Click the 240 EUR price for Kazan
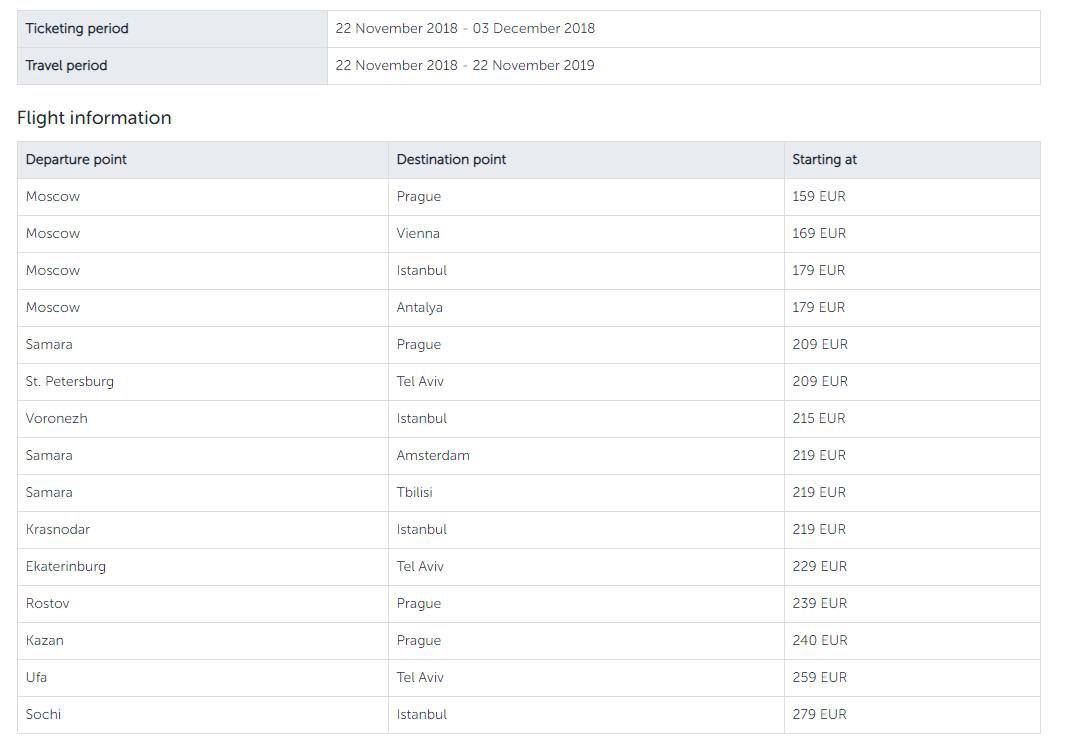The width and height of the screenshot is (1069, 750). click(819, 641)
